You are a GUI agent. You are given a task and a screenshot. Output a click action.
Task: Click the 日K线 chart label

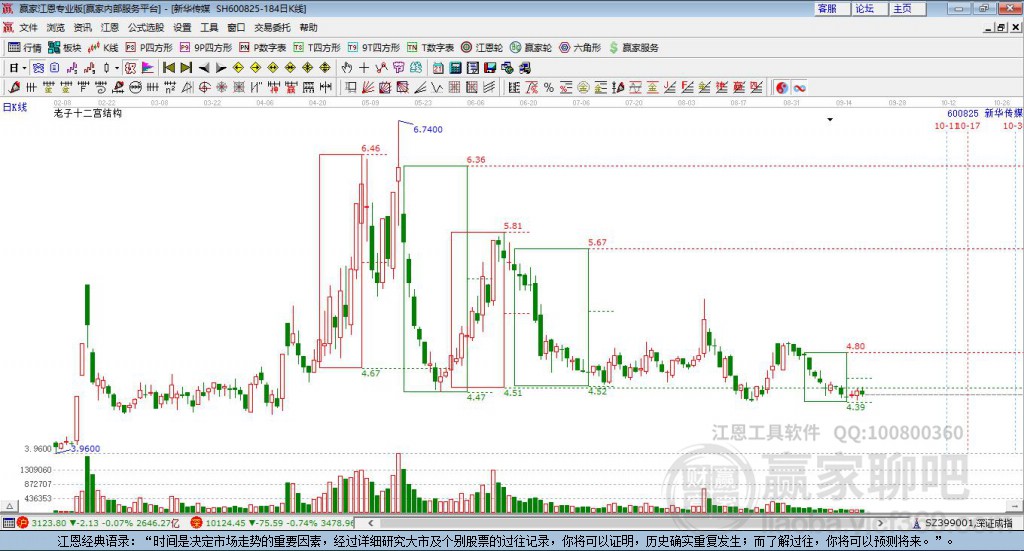pyautogui.click(x=15, y=107)
